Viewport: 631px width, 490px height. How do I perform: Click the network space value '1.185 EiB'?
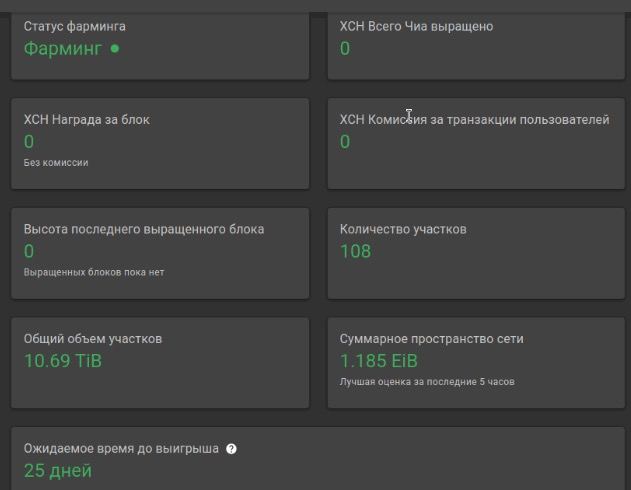379,361
